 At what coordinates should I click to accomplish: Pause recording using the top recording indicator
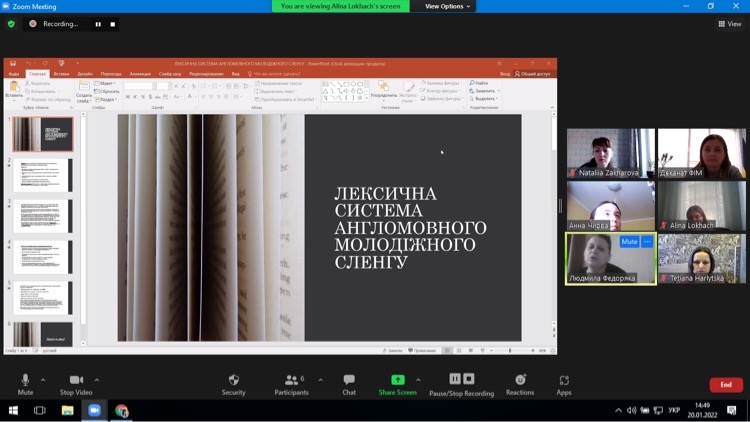coord(98,24)
